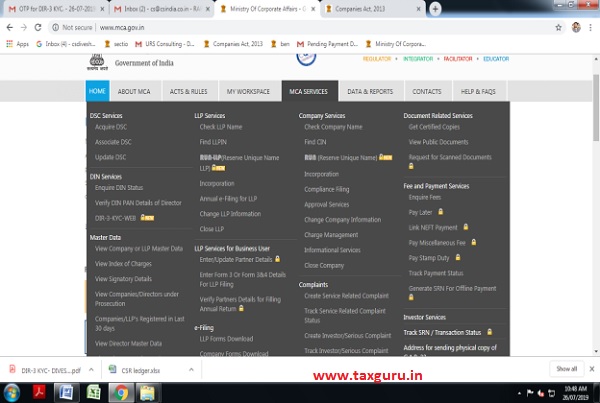
Task: Open ABOUT MCA menu
Action: [134, 91]
